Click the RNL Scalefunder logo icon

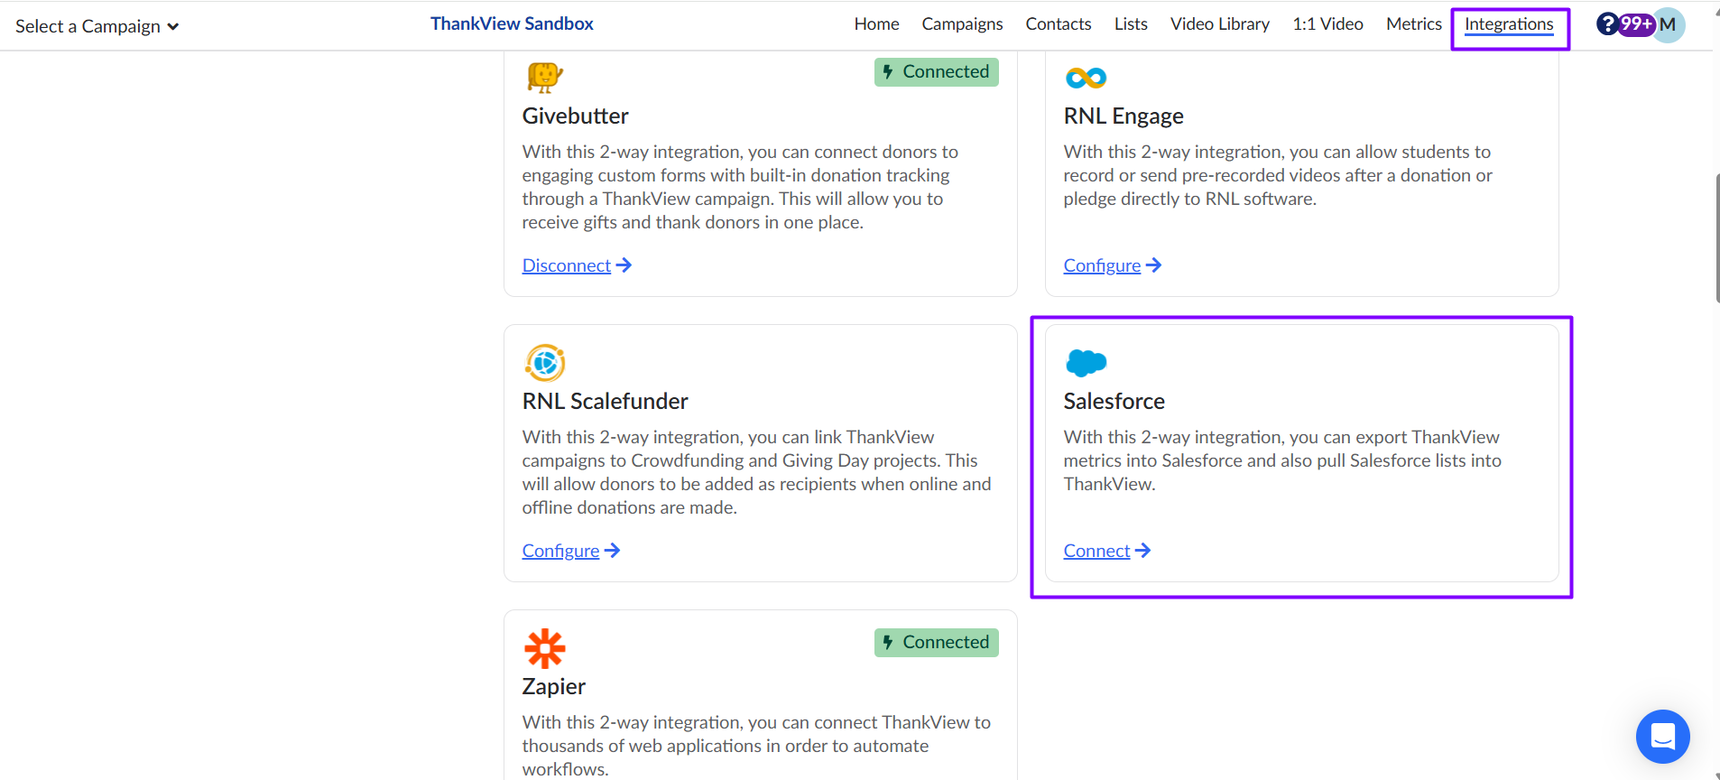pyautogui.click(x=545, y=363)
